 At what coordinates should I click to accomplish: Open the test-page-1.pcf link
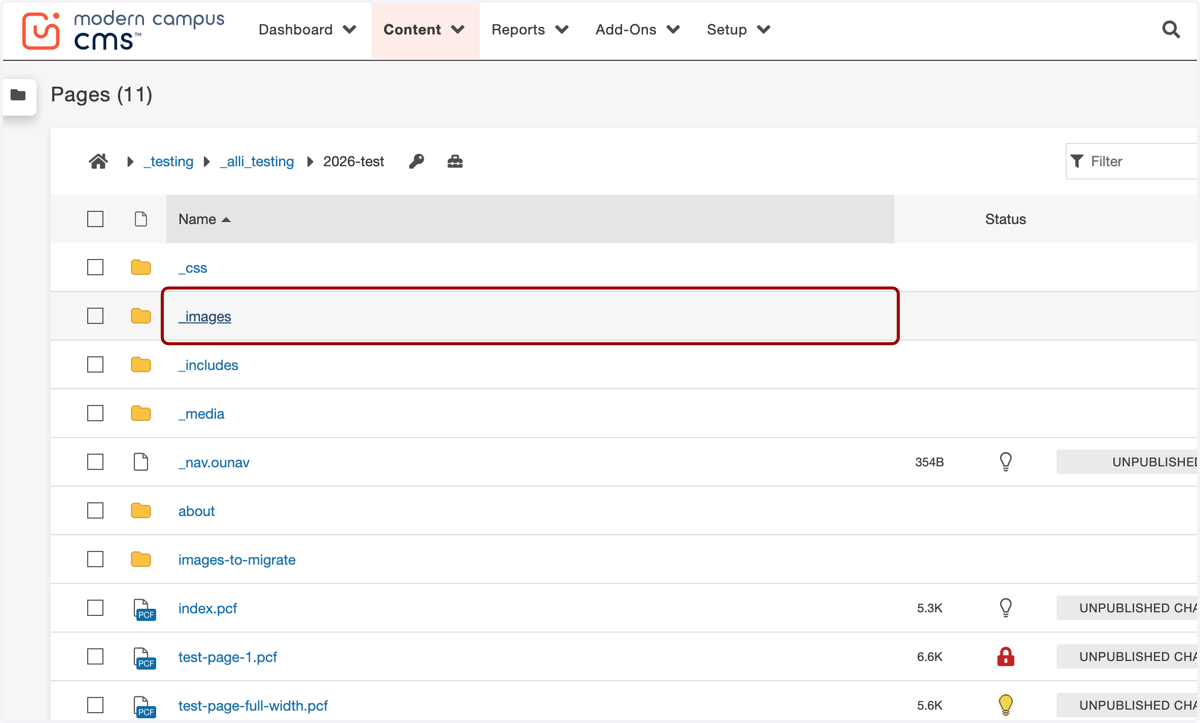228,657
